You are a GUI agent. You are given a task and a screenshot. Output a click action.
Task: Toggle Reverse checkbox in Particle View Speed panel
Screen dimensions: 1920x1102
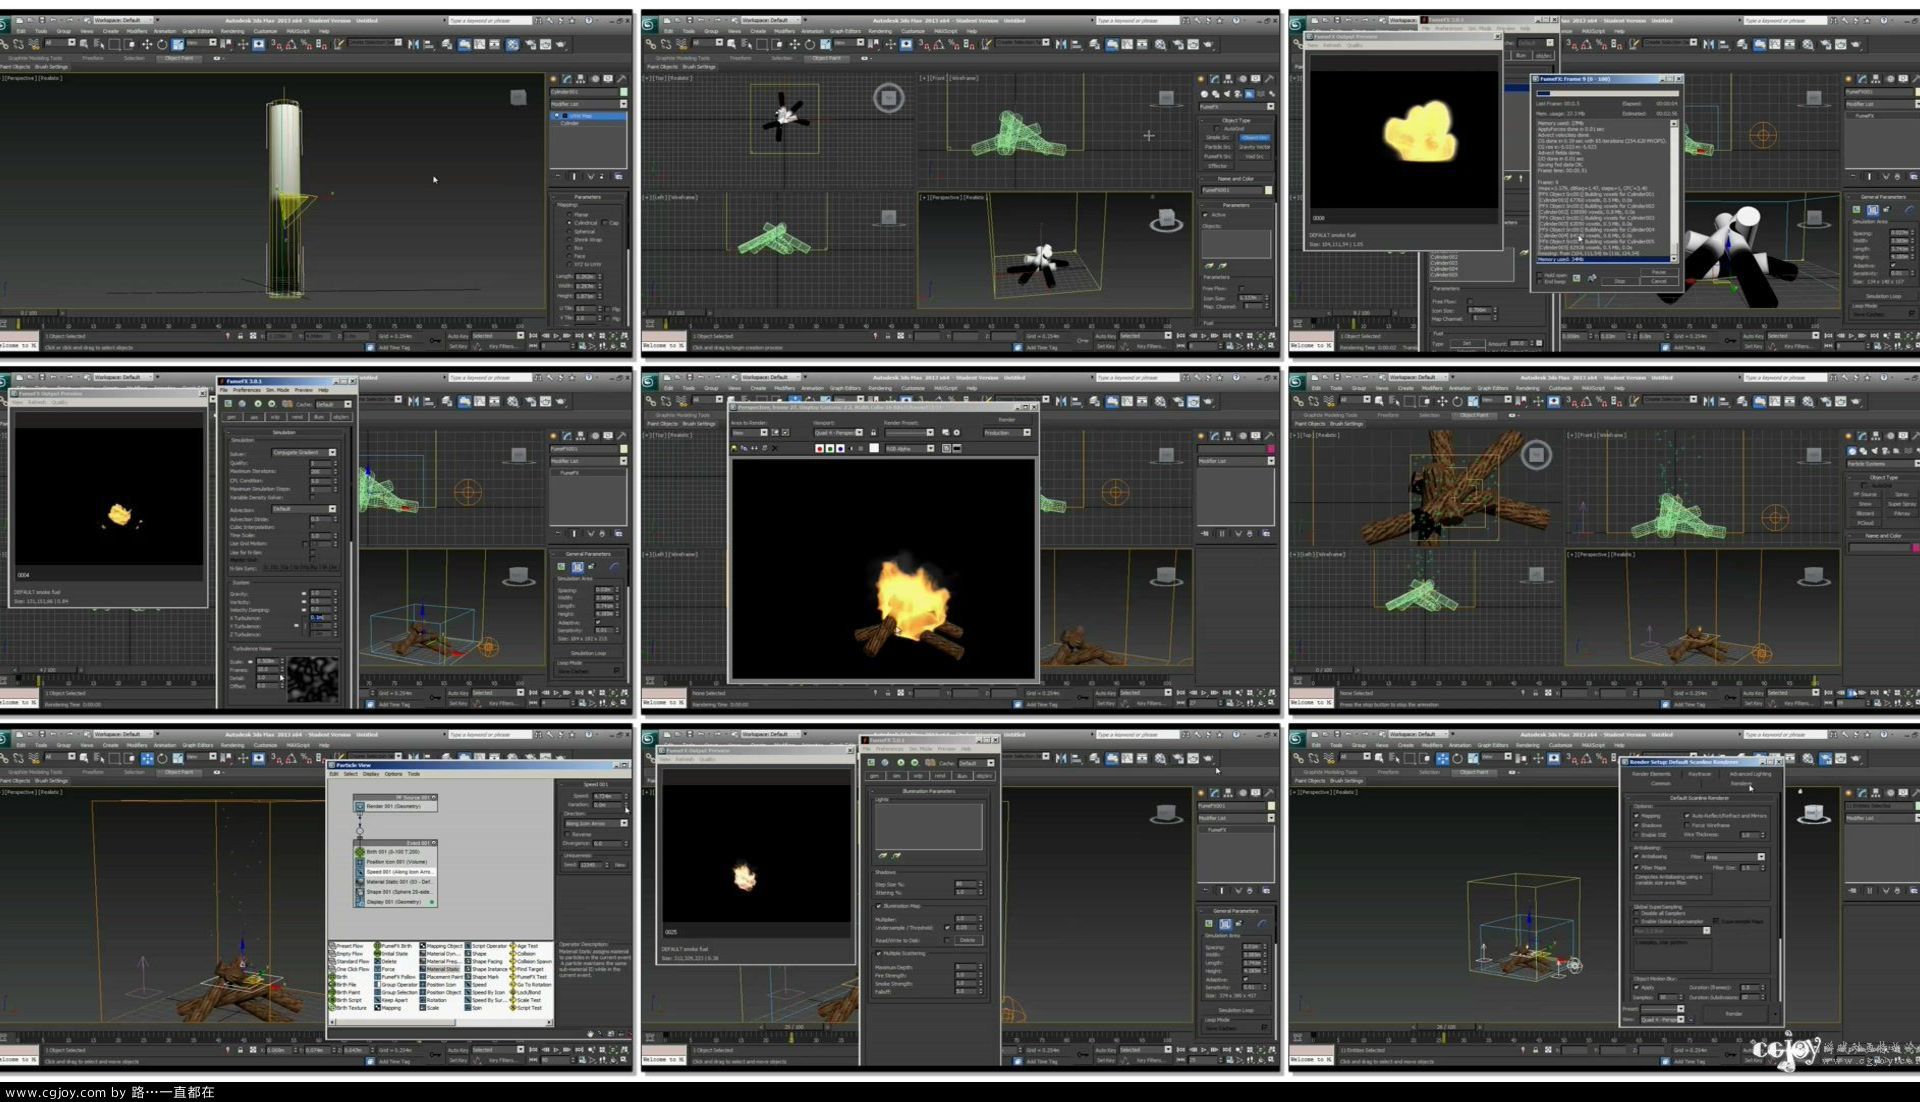567,834
